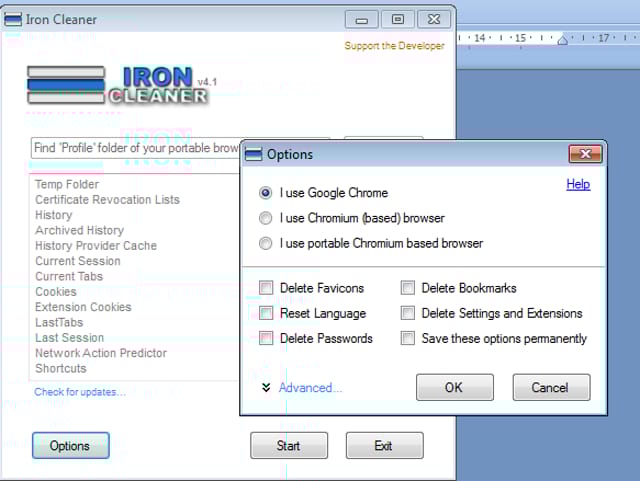Select 'Extension Cookies' in the list
The height and width of the screenshot is (481, 640).
pyautogui.click(x=83, y=307)
